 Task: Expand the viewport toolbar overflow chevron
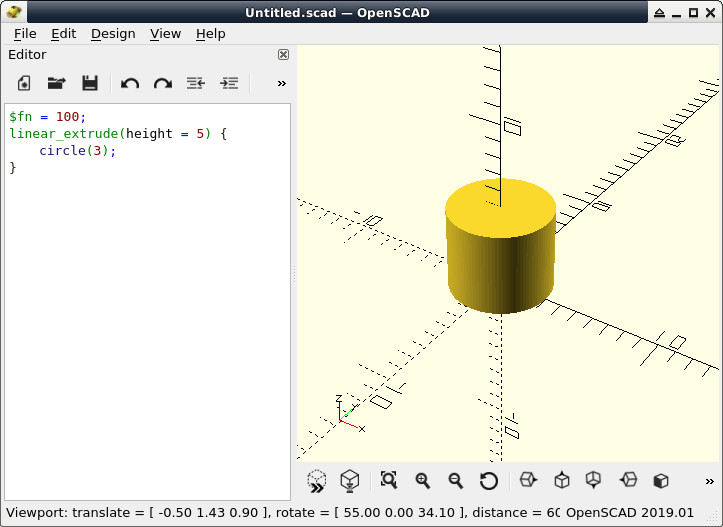[709, 481]
